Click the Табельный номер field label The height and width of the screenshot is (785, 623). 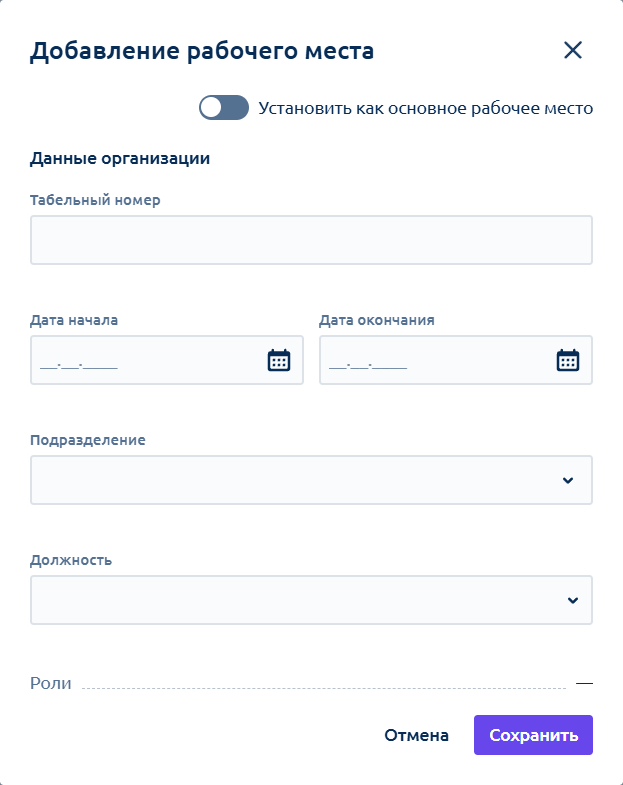(x=95, y=200)
